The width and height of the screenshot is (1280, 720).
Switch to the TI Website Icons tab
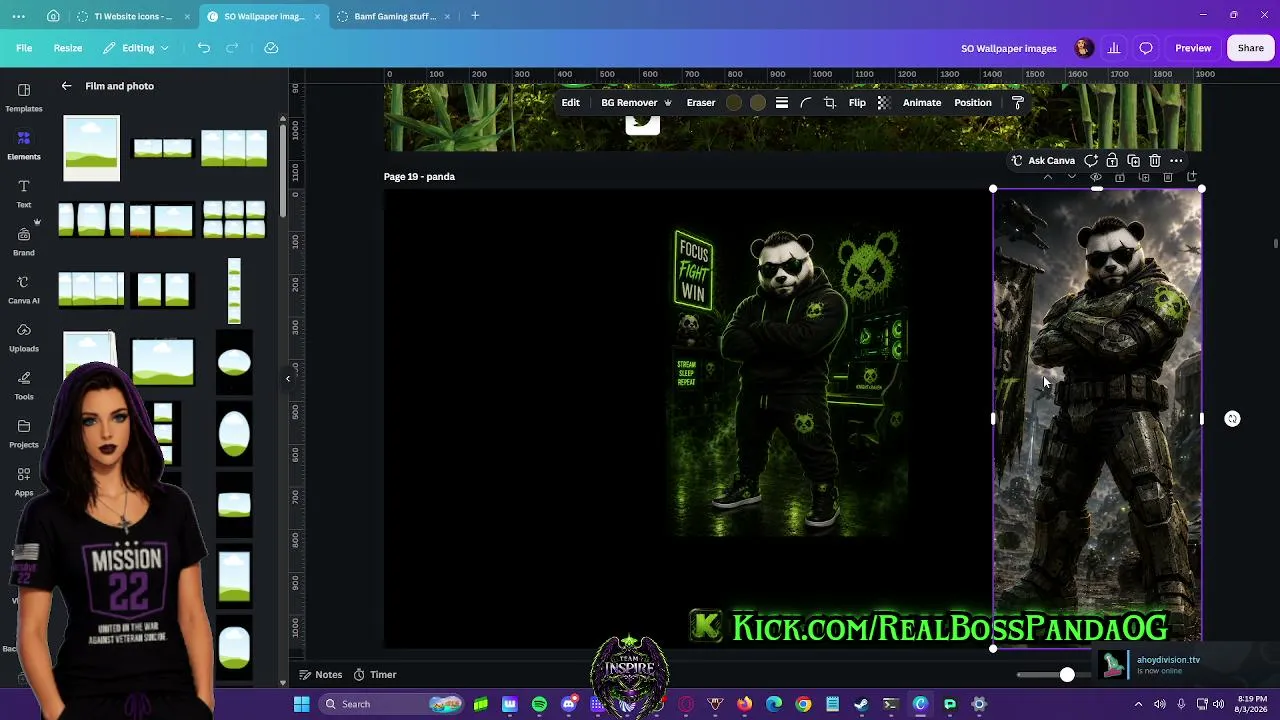133,16
